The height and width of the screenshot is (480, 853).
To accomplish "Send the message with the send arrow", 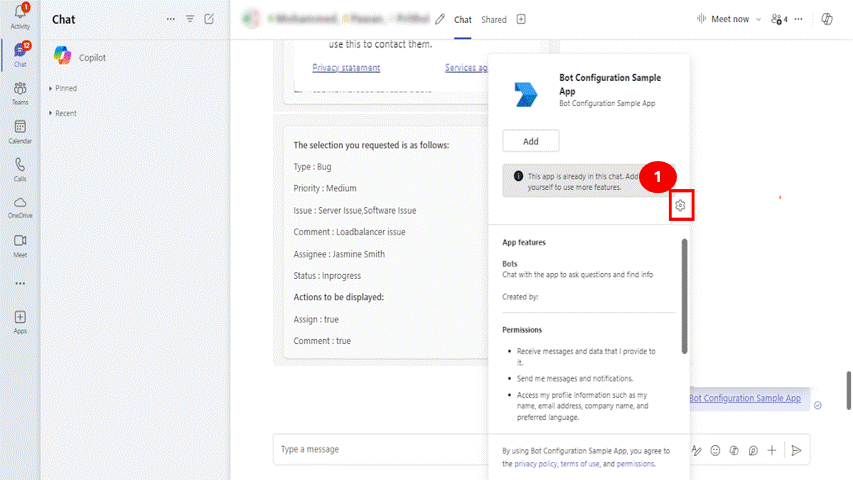I will tap(796, 450).
